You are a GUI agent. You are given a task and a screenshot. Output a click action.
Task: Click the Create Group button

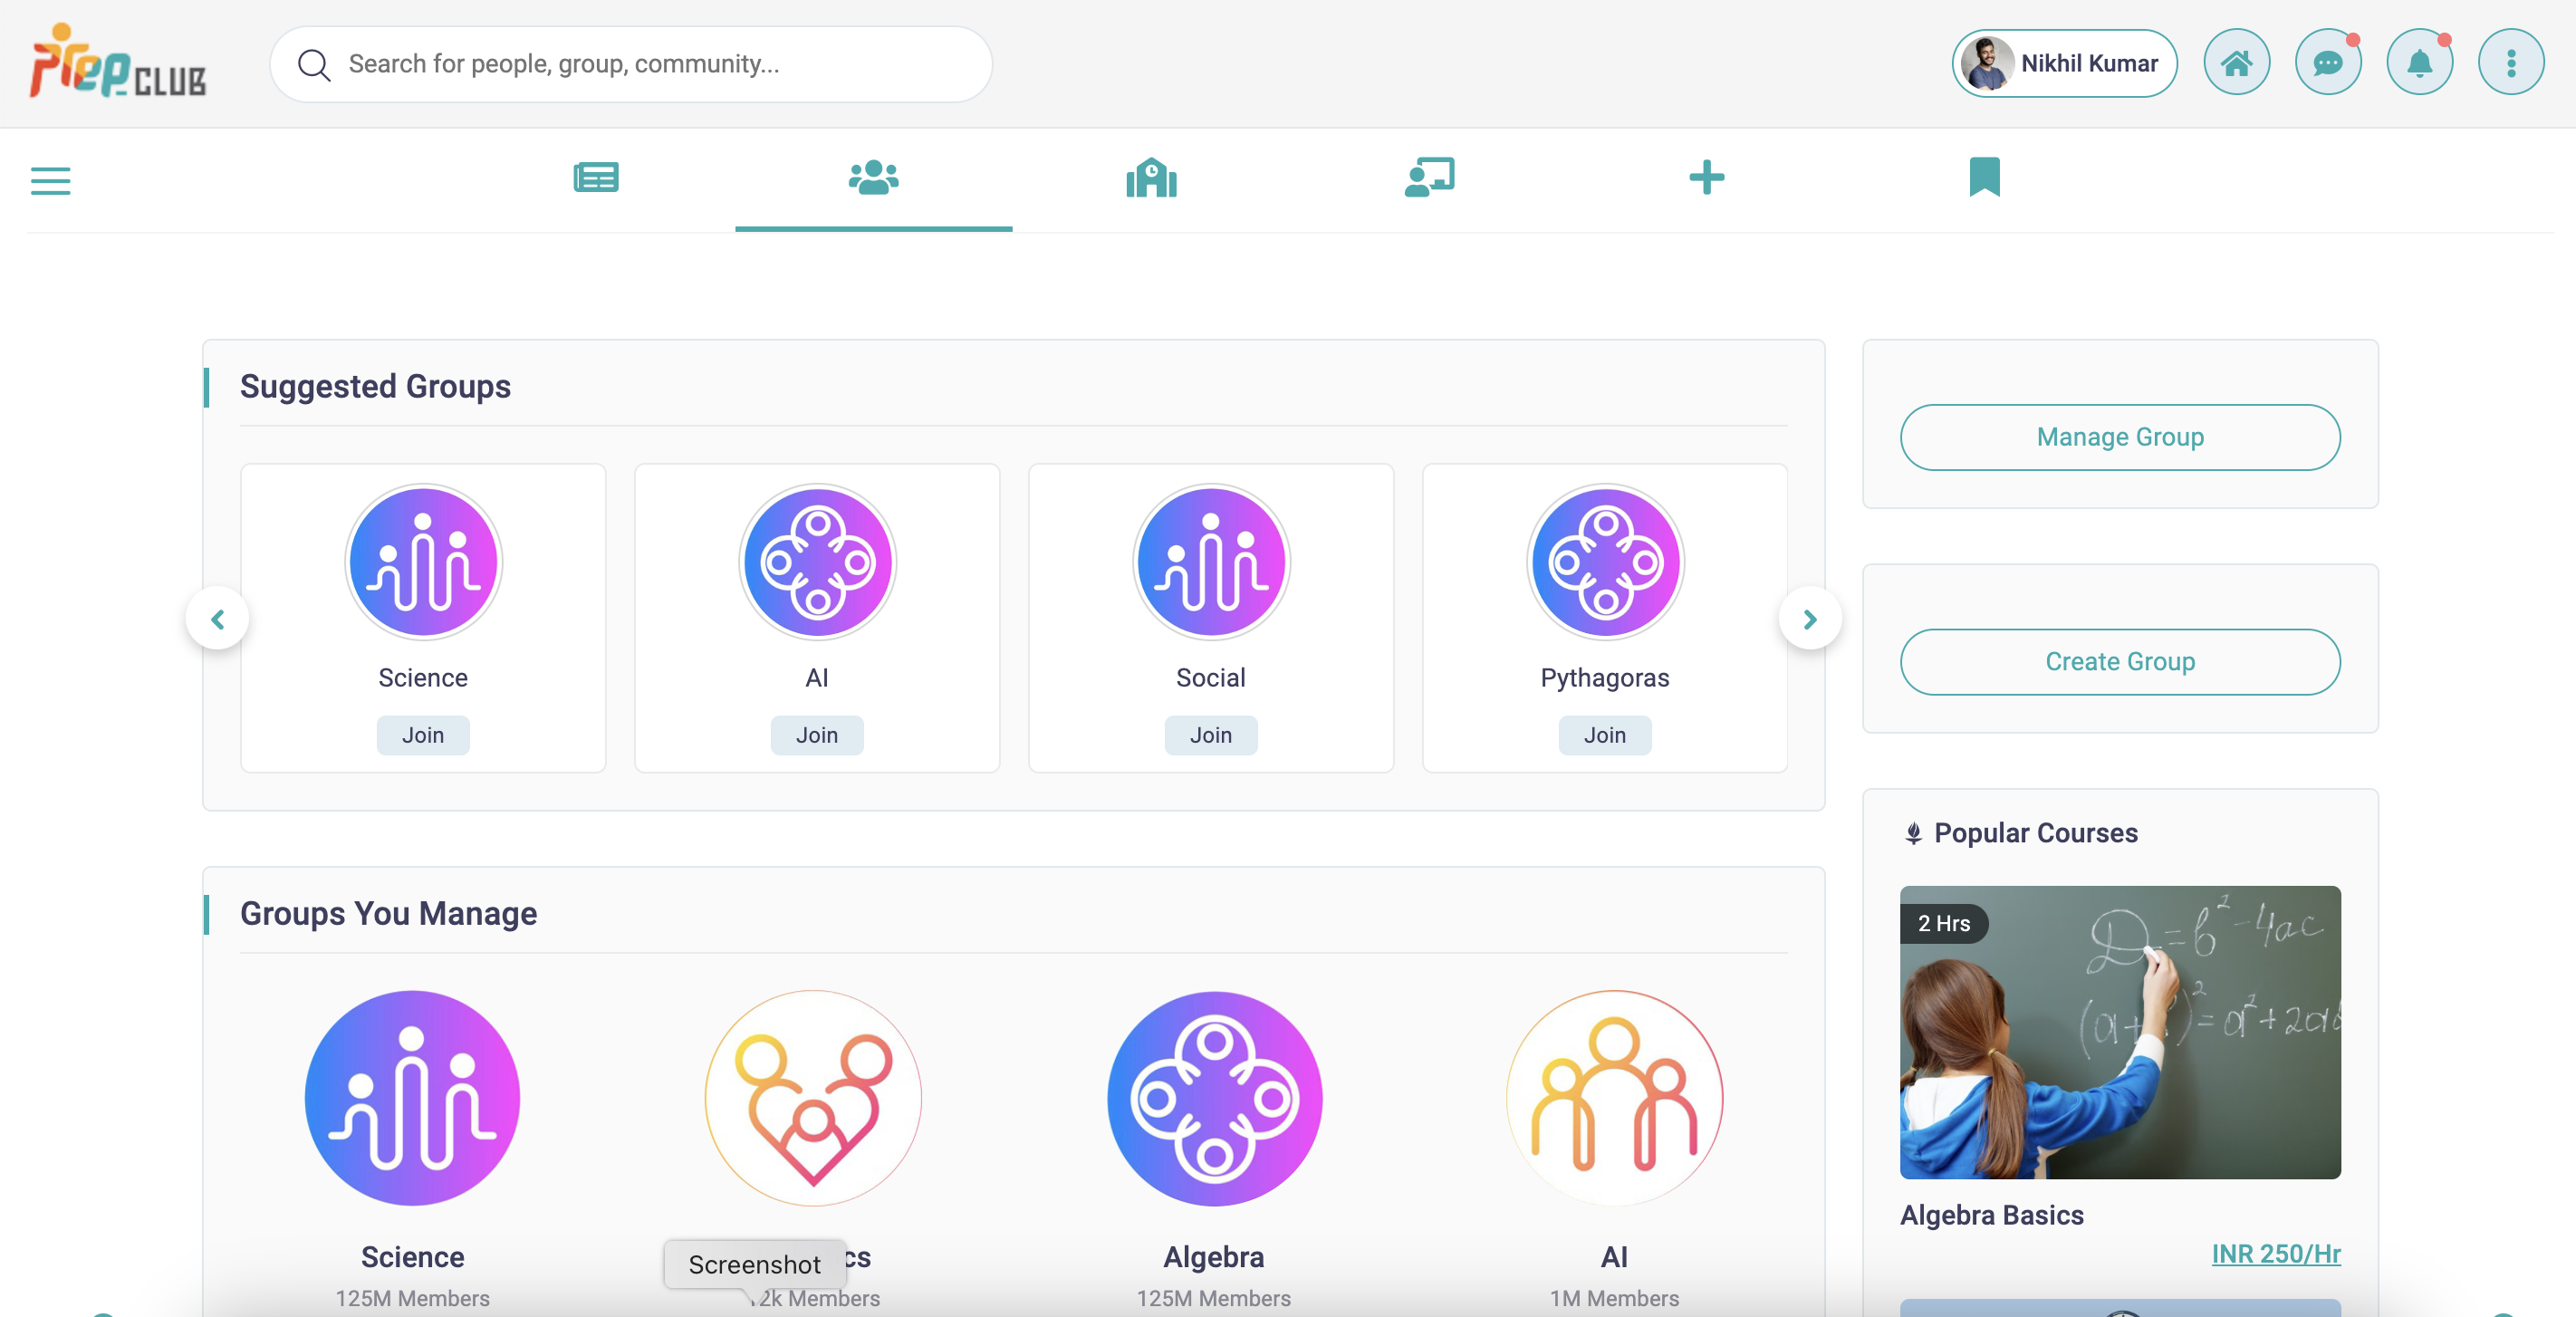click(x=2120, y=662)
